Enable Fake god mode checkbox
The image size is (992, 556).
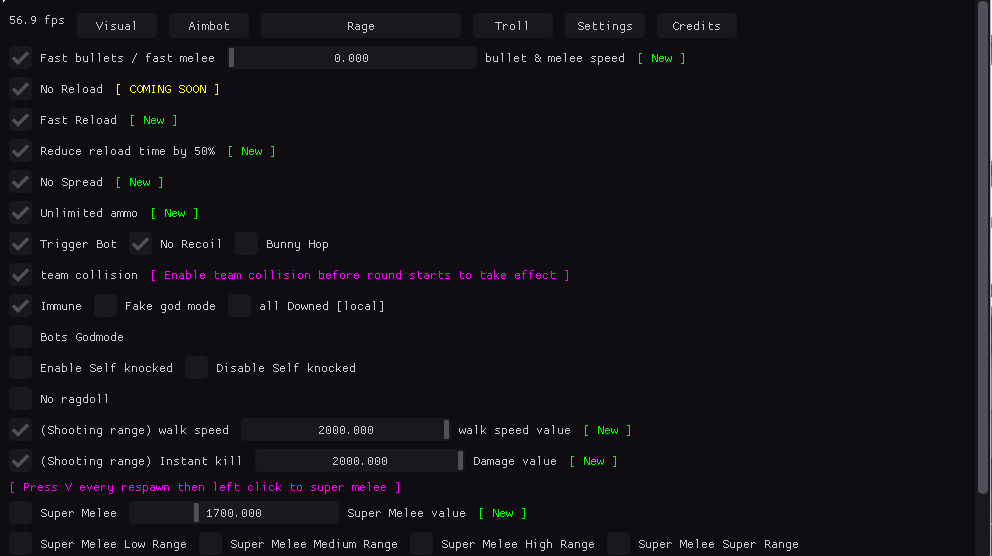pyautogui.click(x=106, y=306)
